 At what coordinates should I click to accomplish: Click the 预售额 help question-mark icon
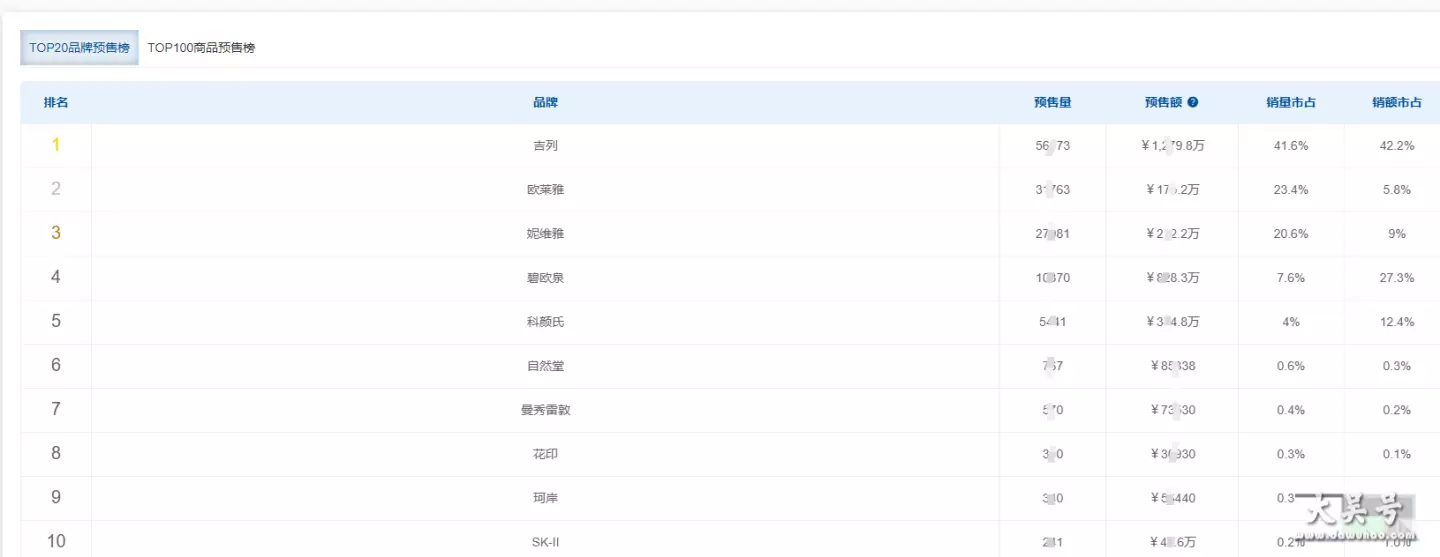(1193, 102)
